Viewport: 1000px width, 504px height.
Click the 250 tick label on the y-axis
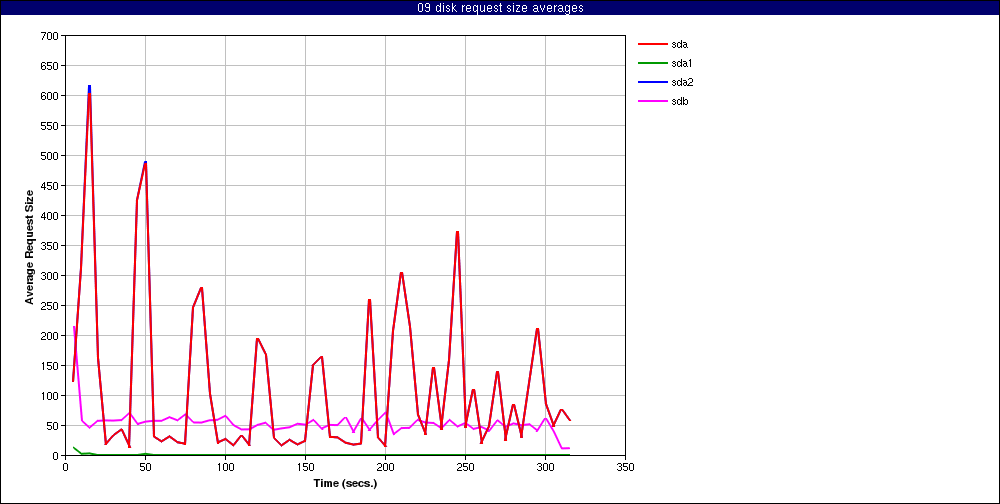point(49,306)
